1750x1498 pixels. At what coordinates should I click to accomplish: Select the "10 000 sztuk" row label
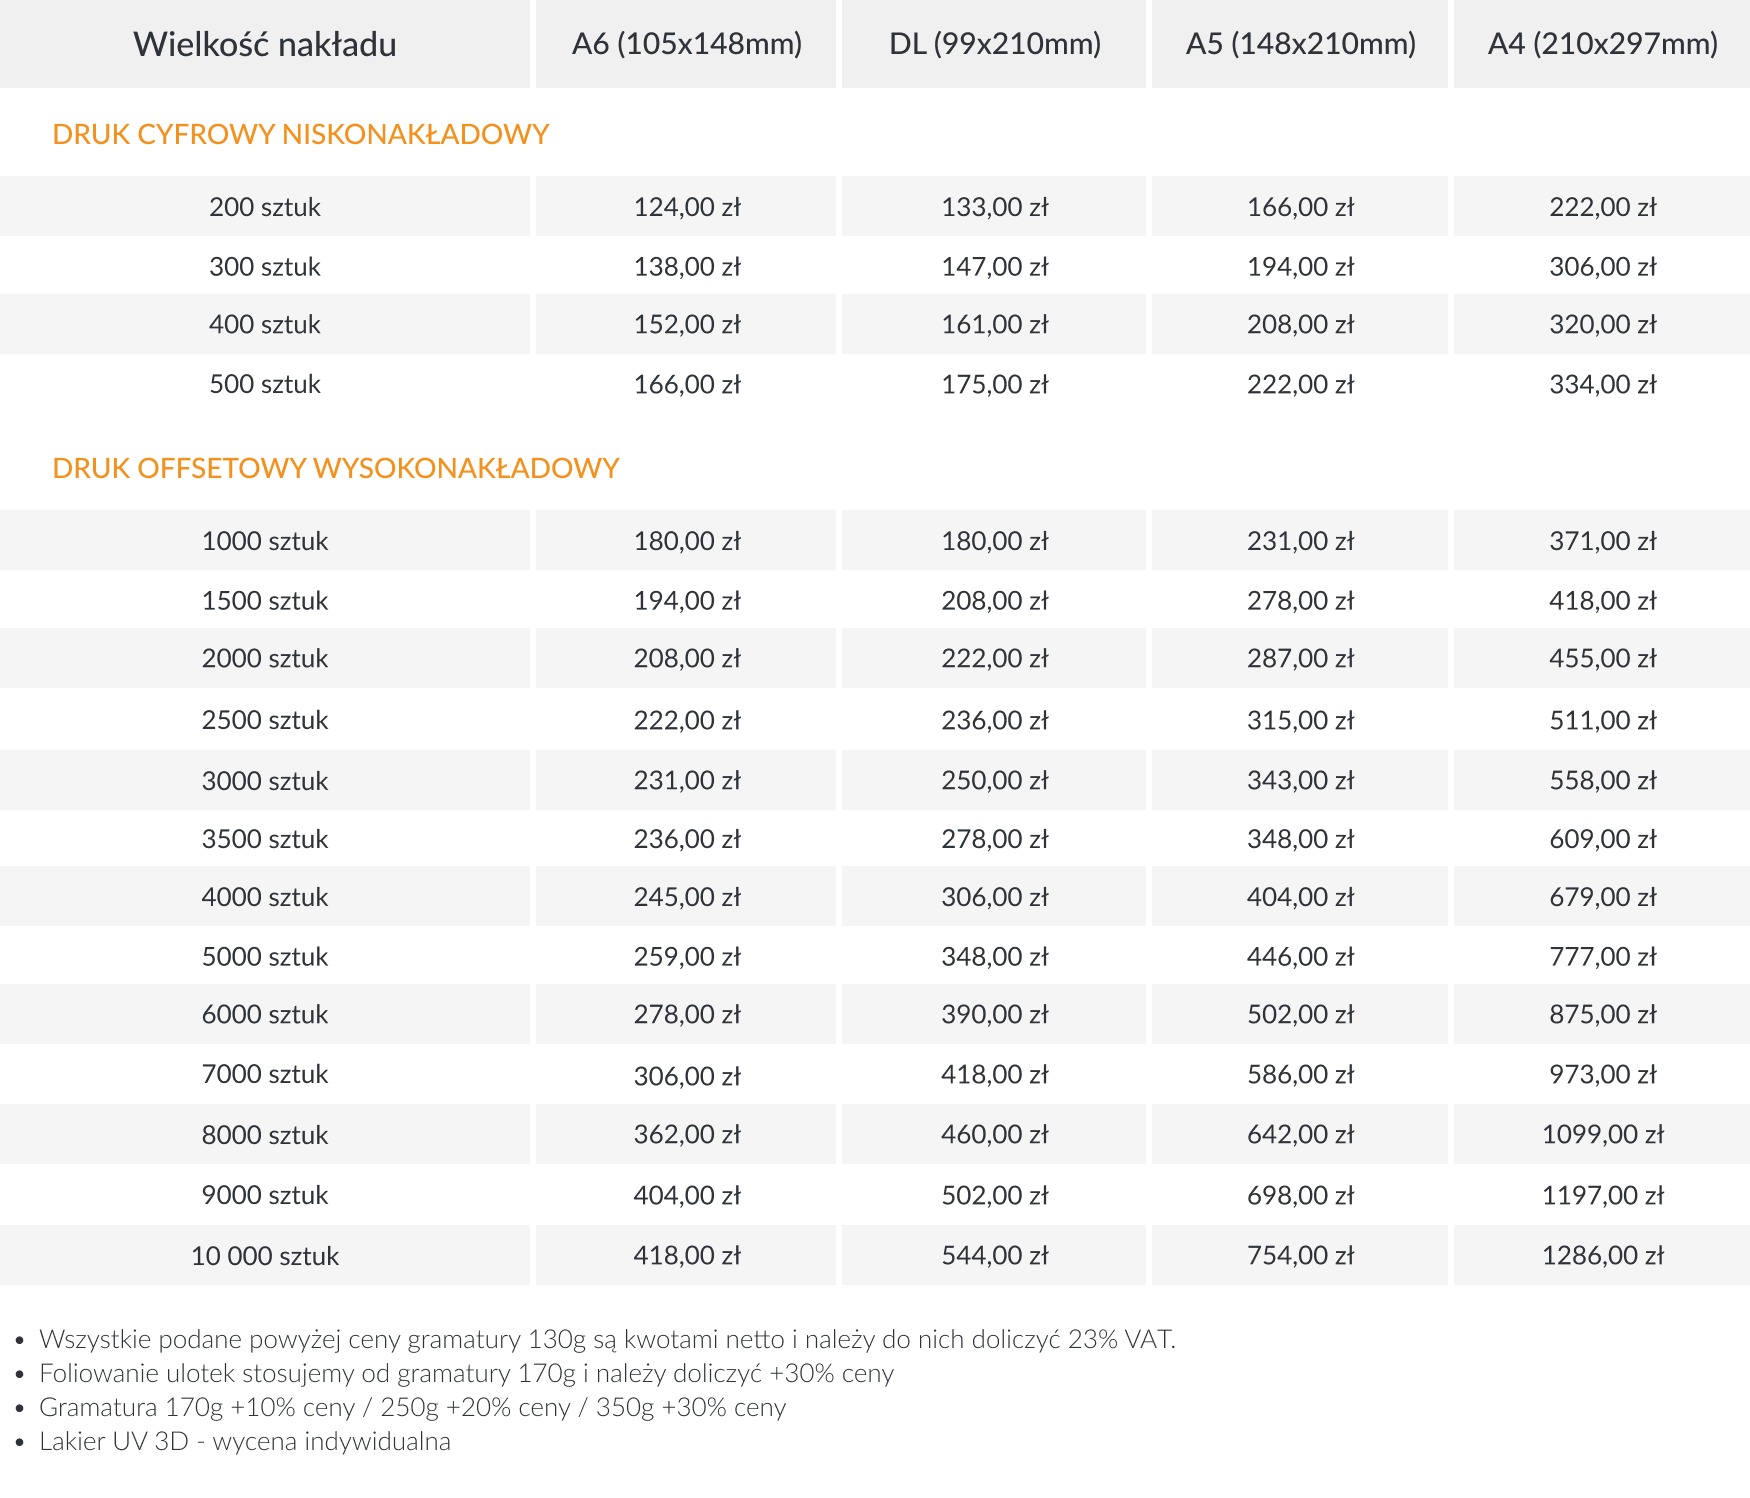(265, 1256)
